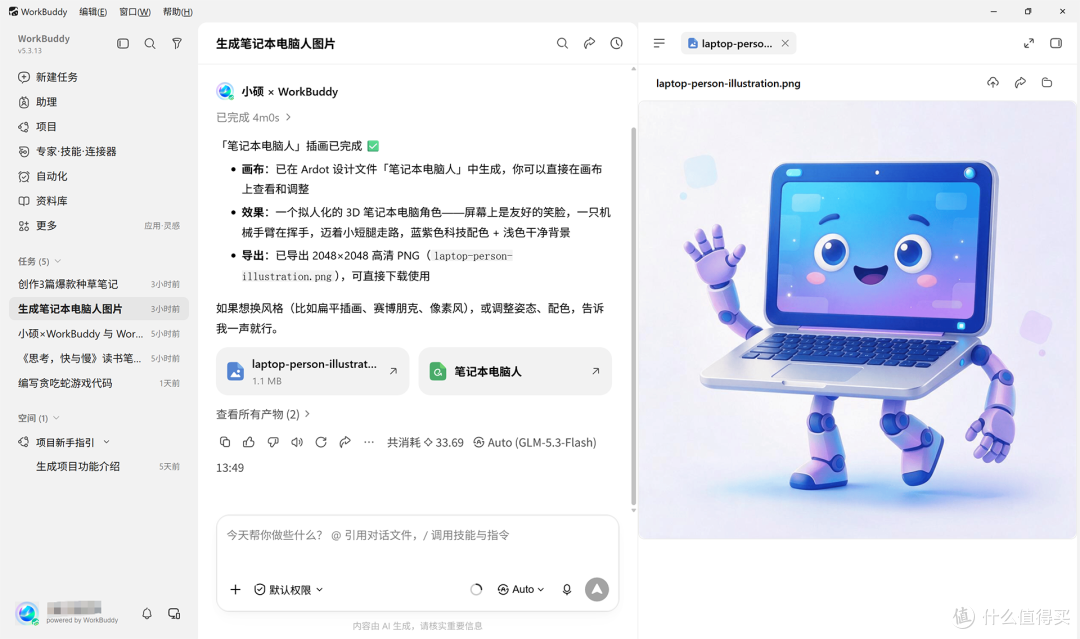Open the 笔记本电脑人 canvas card
1080x639 pixels.
coord(515,371)
